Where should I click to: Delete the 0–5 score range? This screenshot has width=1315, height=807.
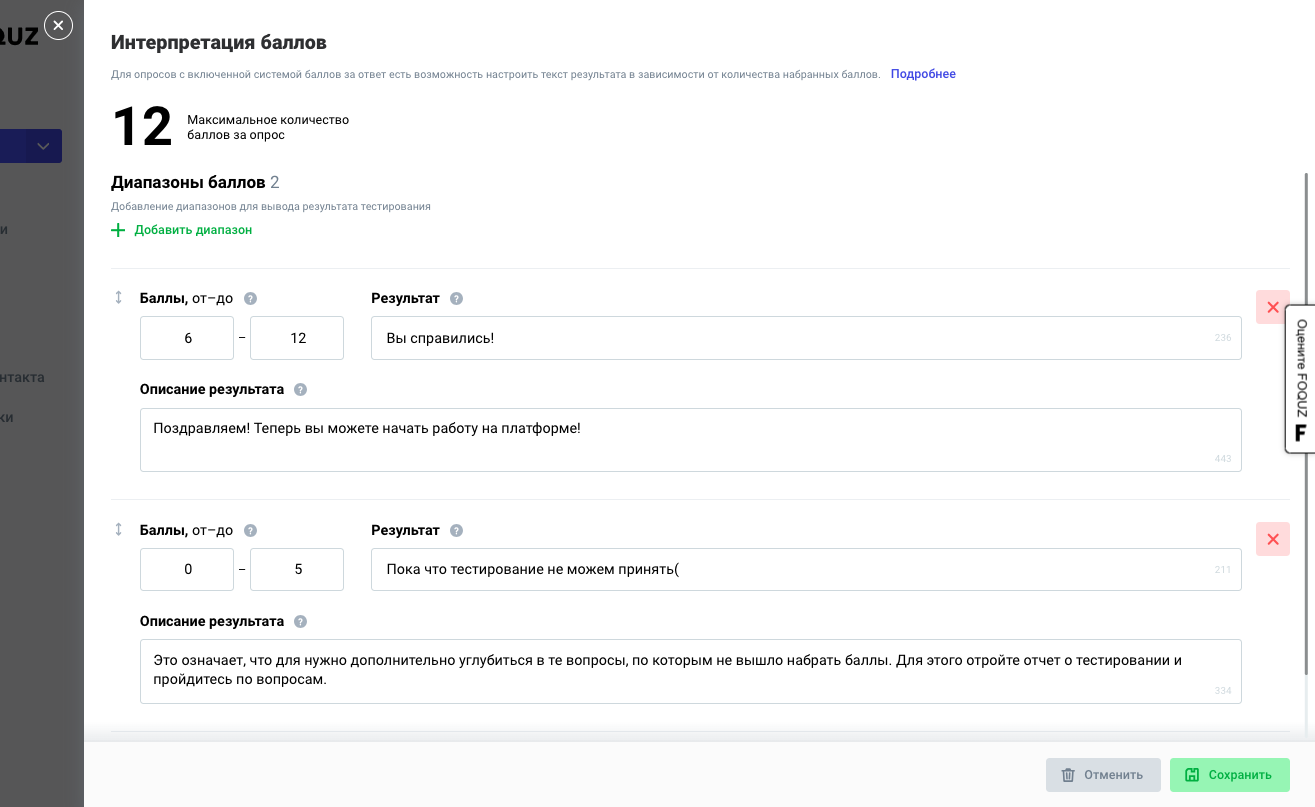[1273, 539]
